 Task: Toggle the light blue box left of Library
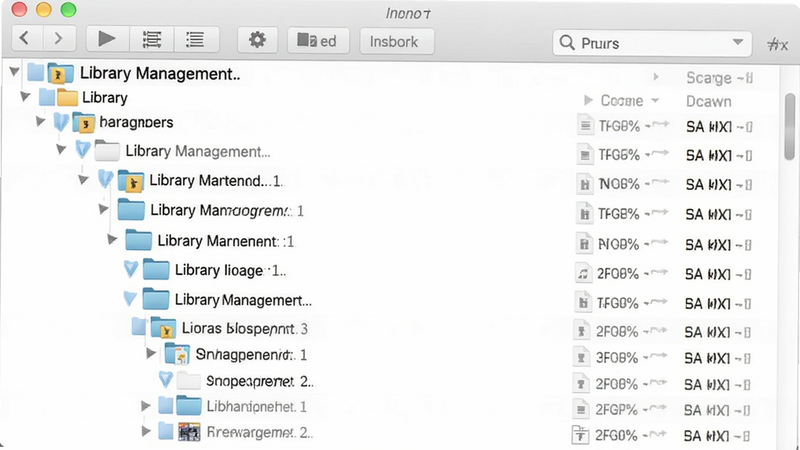pyautogui.click(x=46, y=96)
